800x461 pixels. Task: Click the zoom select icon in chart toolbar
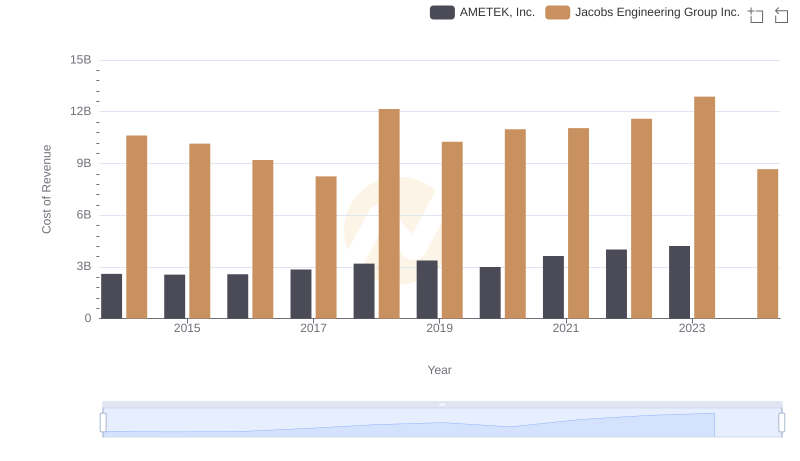pos(756,15)
